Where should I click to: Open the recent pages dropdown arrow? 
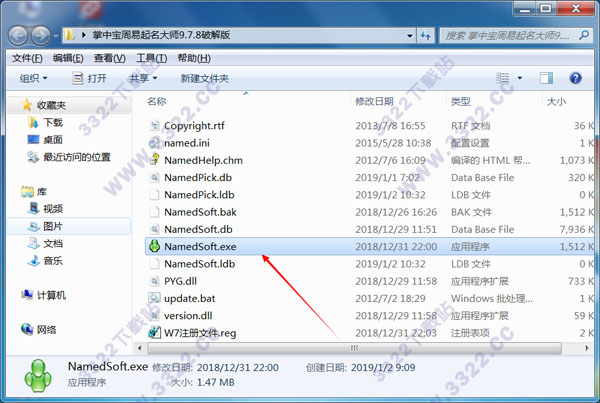tap(56, 36)
